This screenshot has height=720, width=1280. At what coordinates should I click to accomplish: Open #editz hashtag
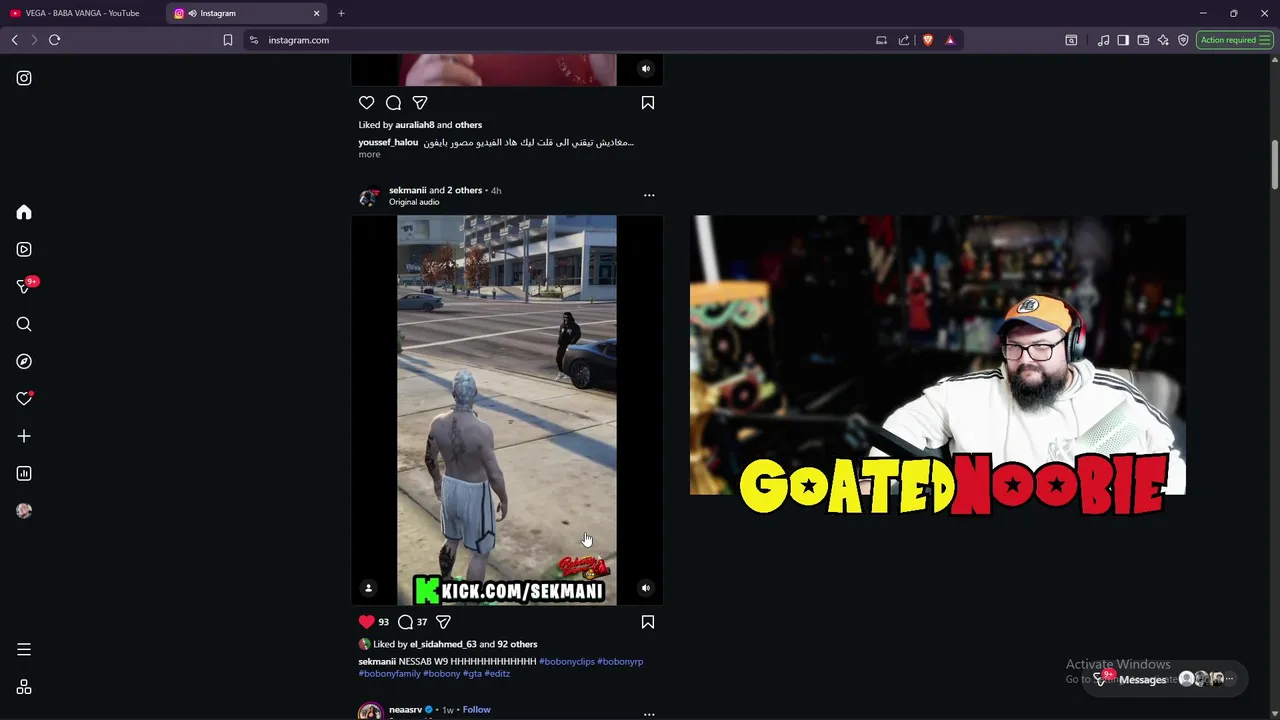[x=497, y=673]
